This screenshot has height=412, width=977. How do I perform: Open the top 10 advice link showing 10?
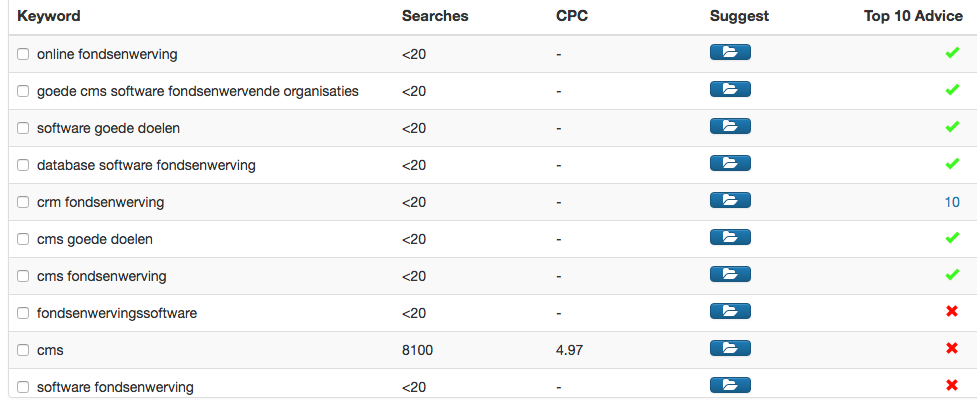[x=951, y=202]
